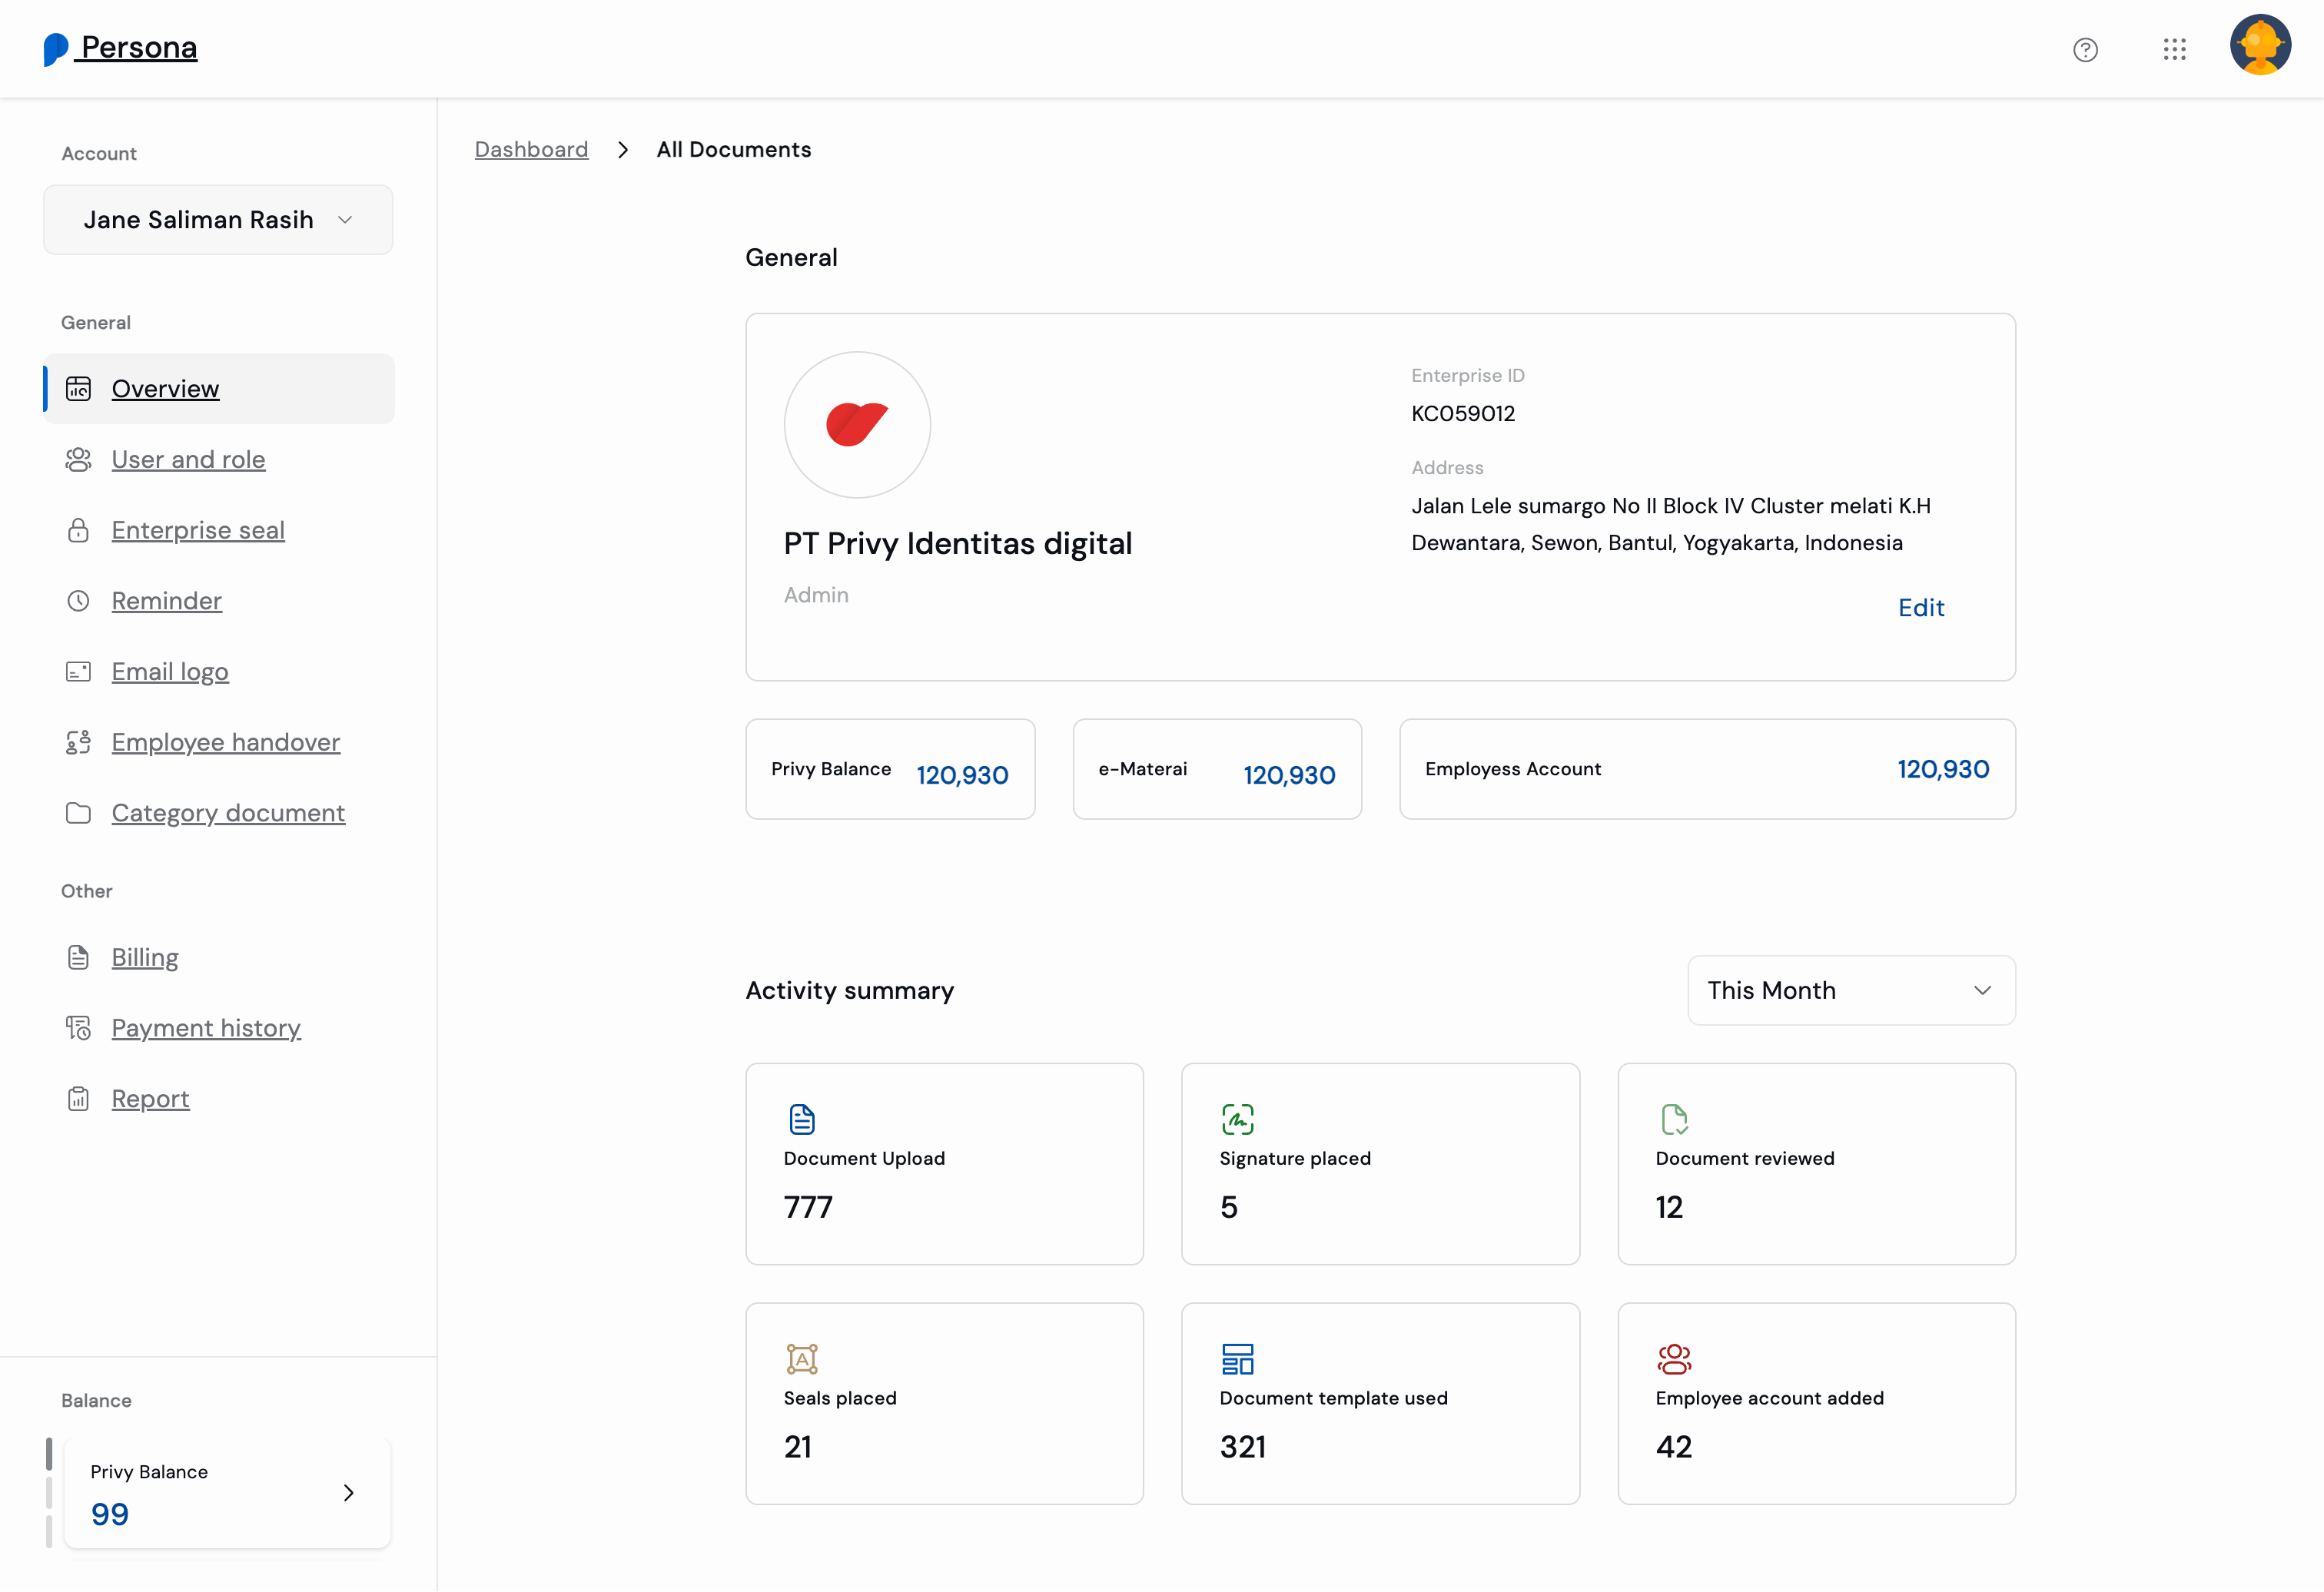Select Payment history in sidebar
The height and width of the screenshot is (1592, 2324).
(206, 1028)
